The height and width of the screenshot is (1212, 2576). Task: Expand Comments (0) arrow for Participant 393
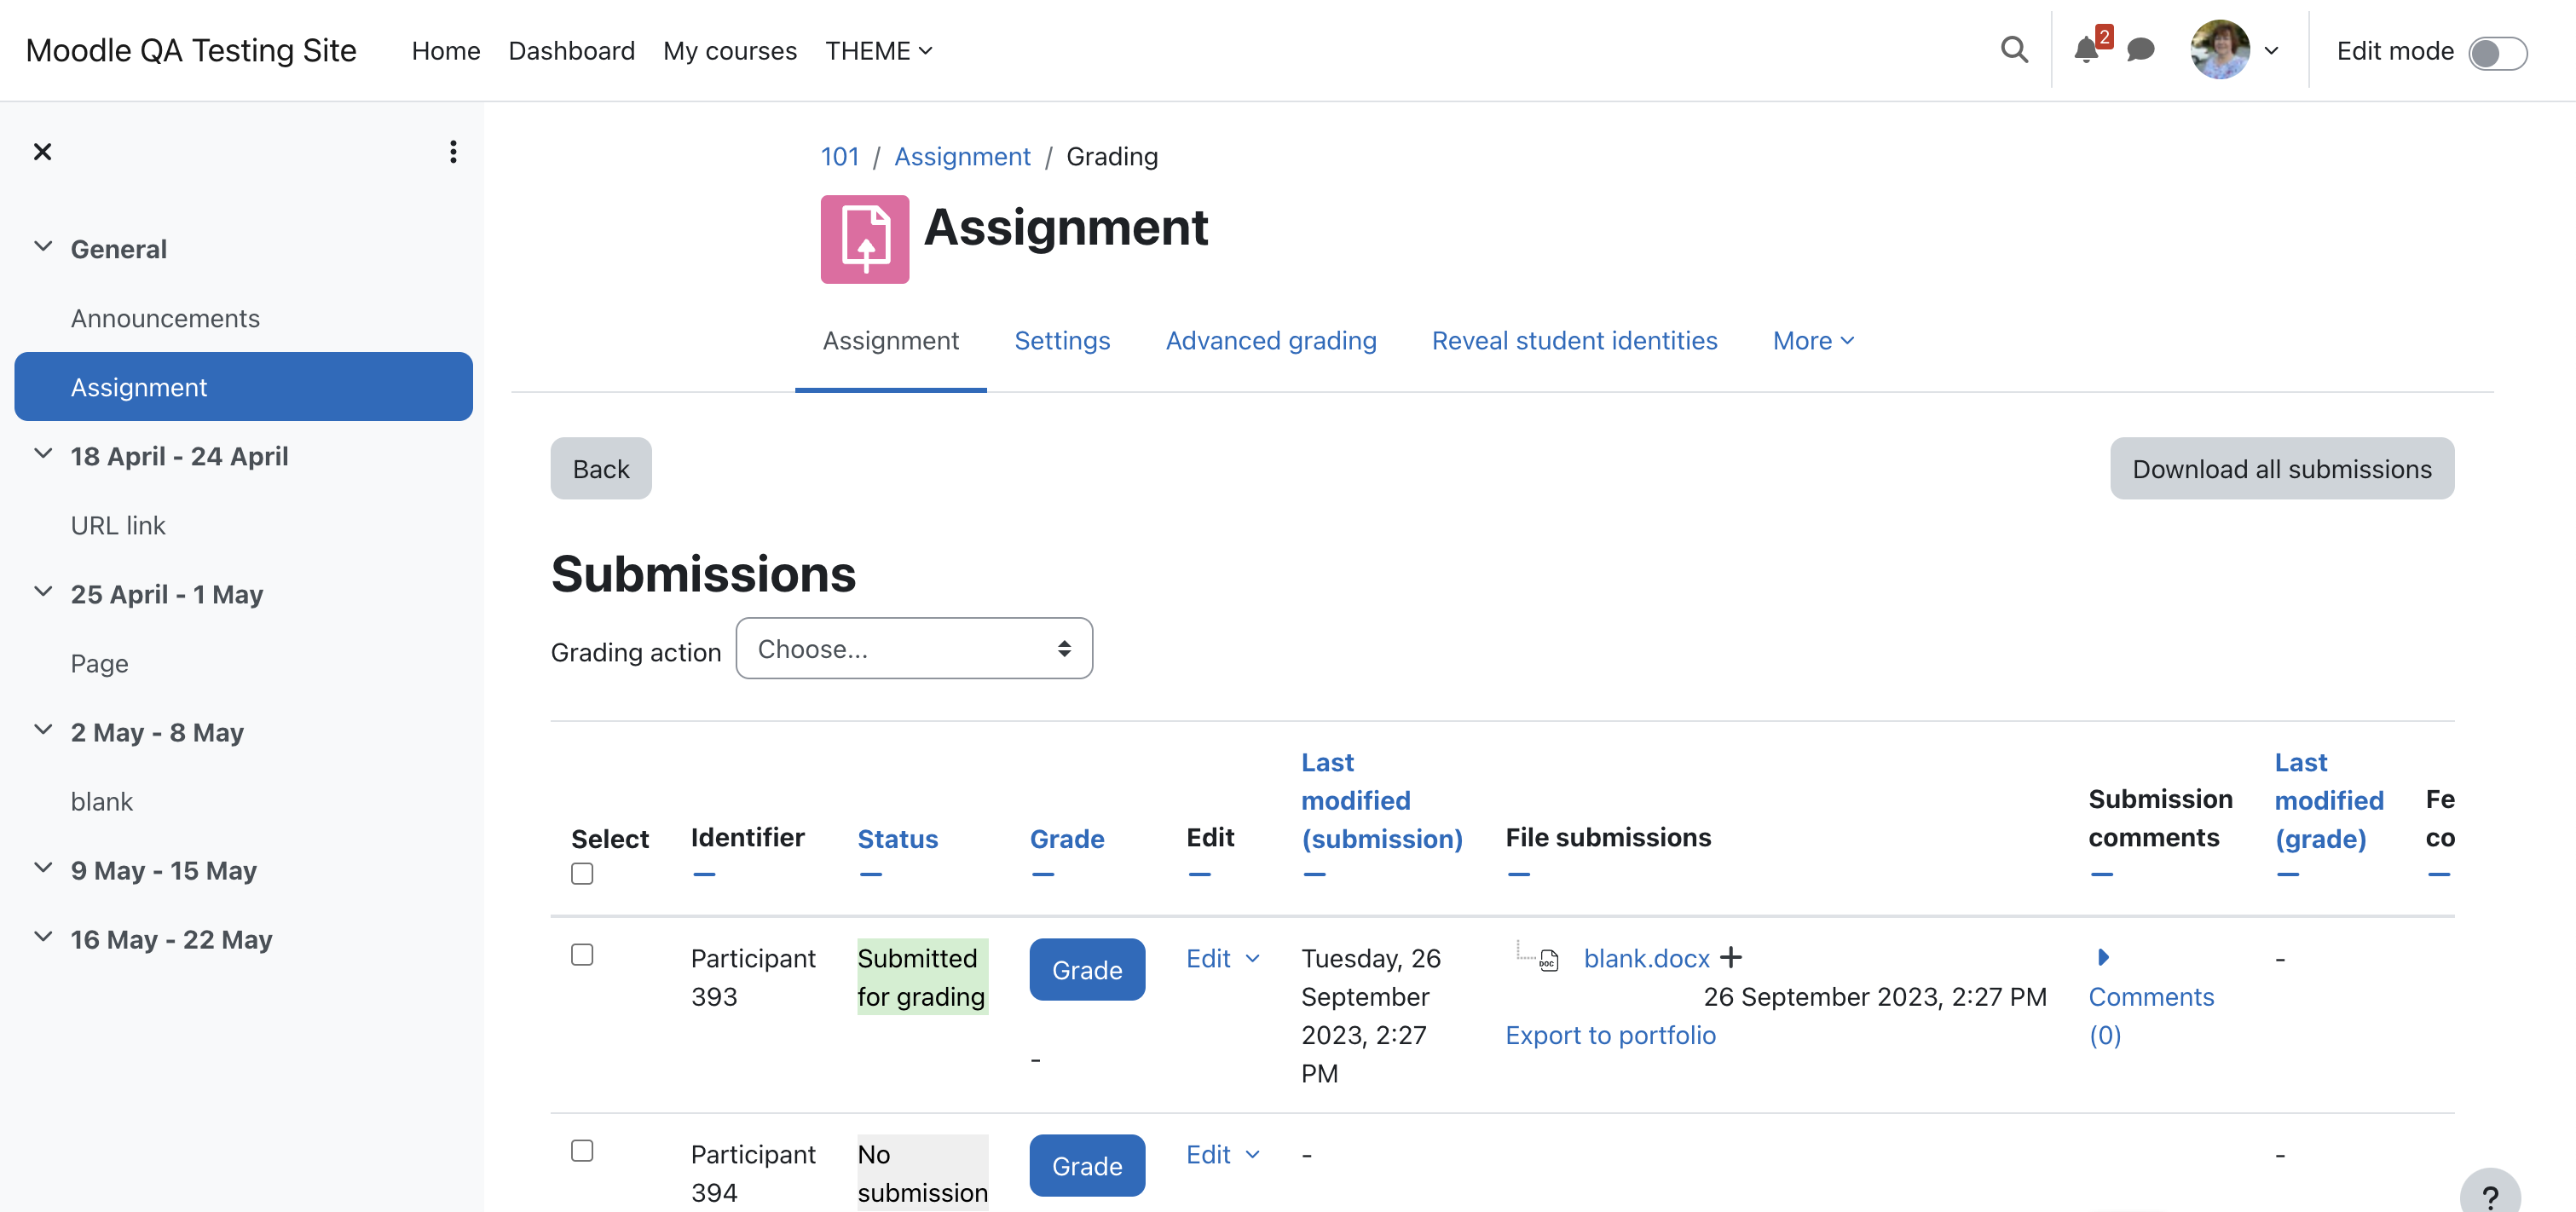[x=2103, y=958]
